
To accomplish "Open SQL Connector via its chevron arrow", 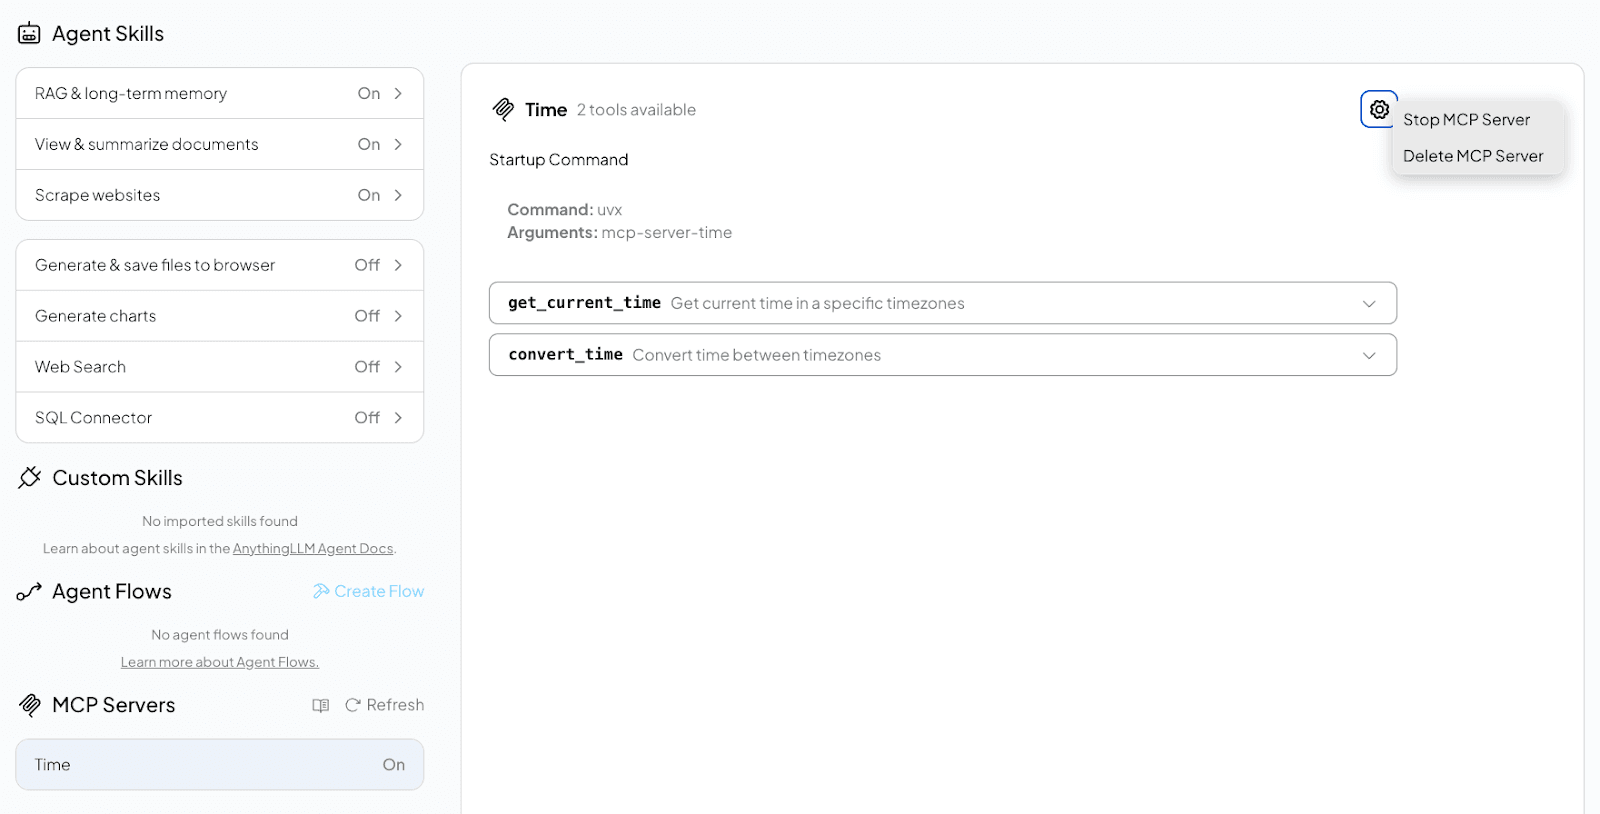I will (398, 418).
